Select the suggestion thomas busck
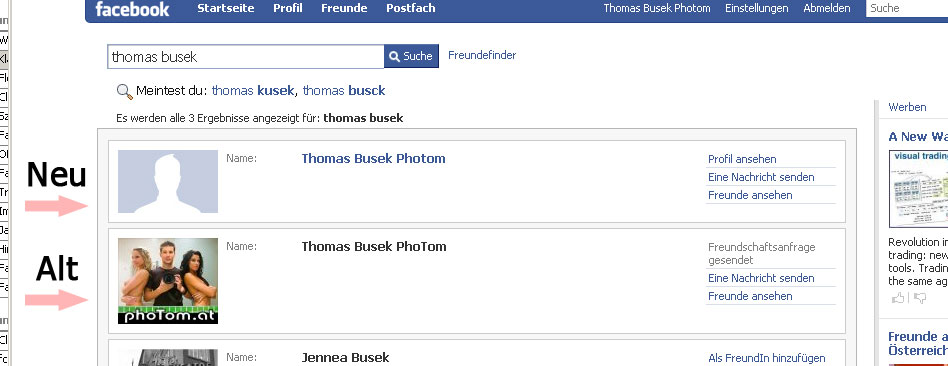 click(344, 91)
